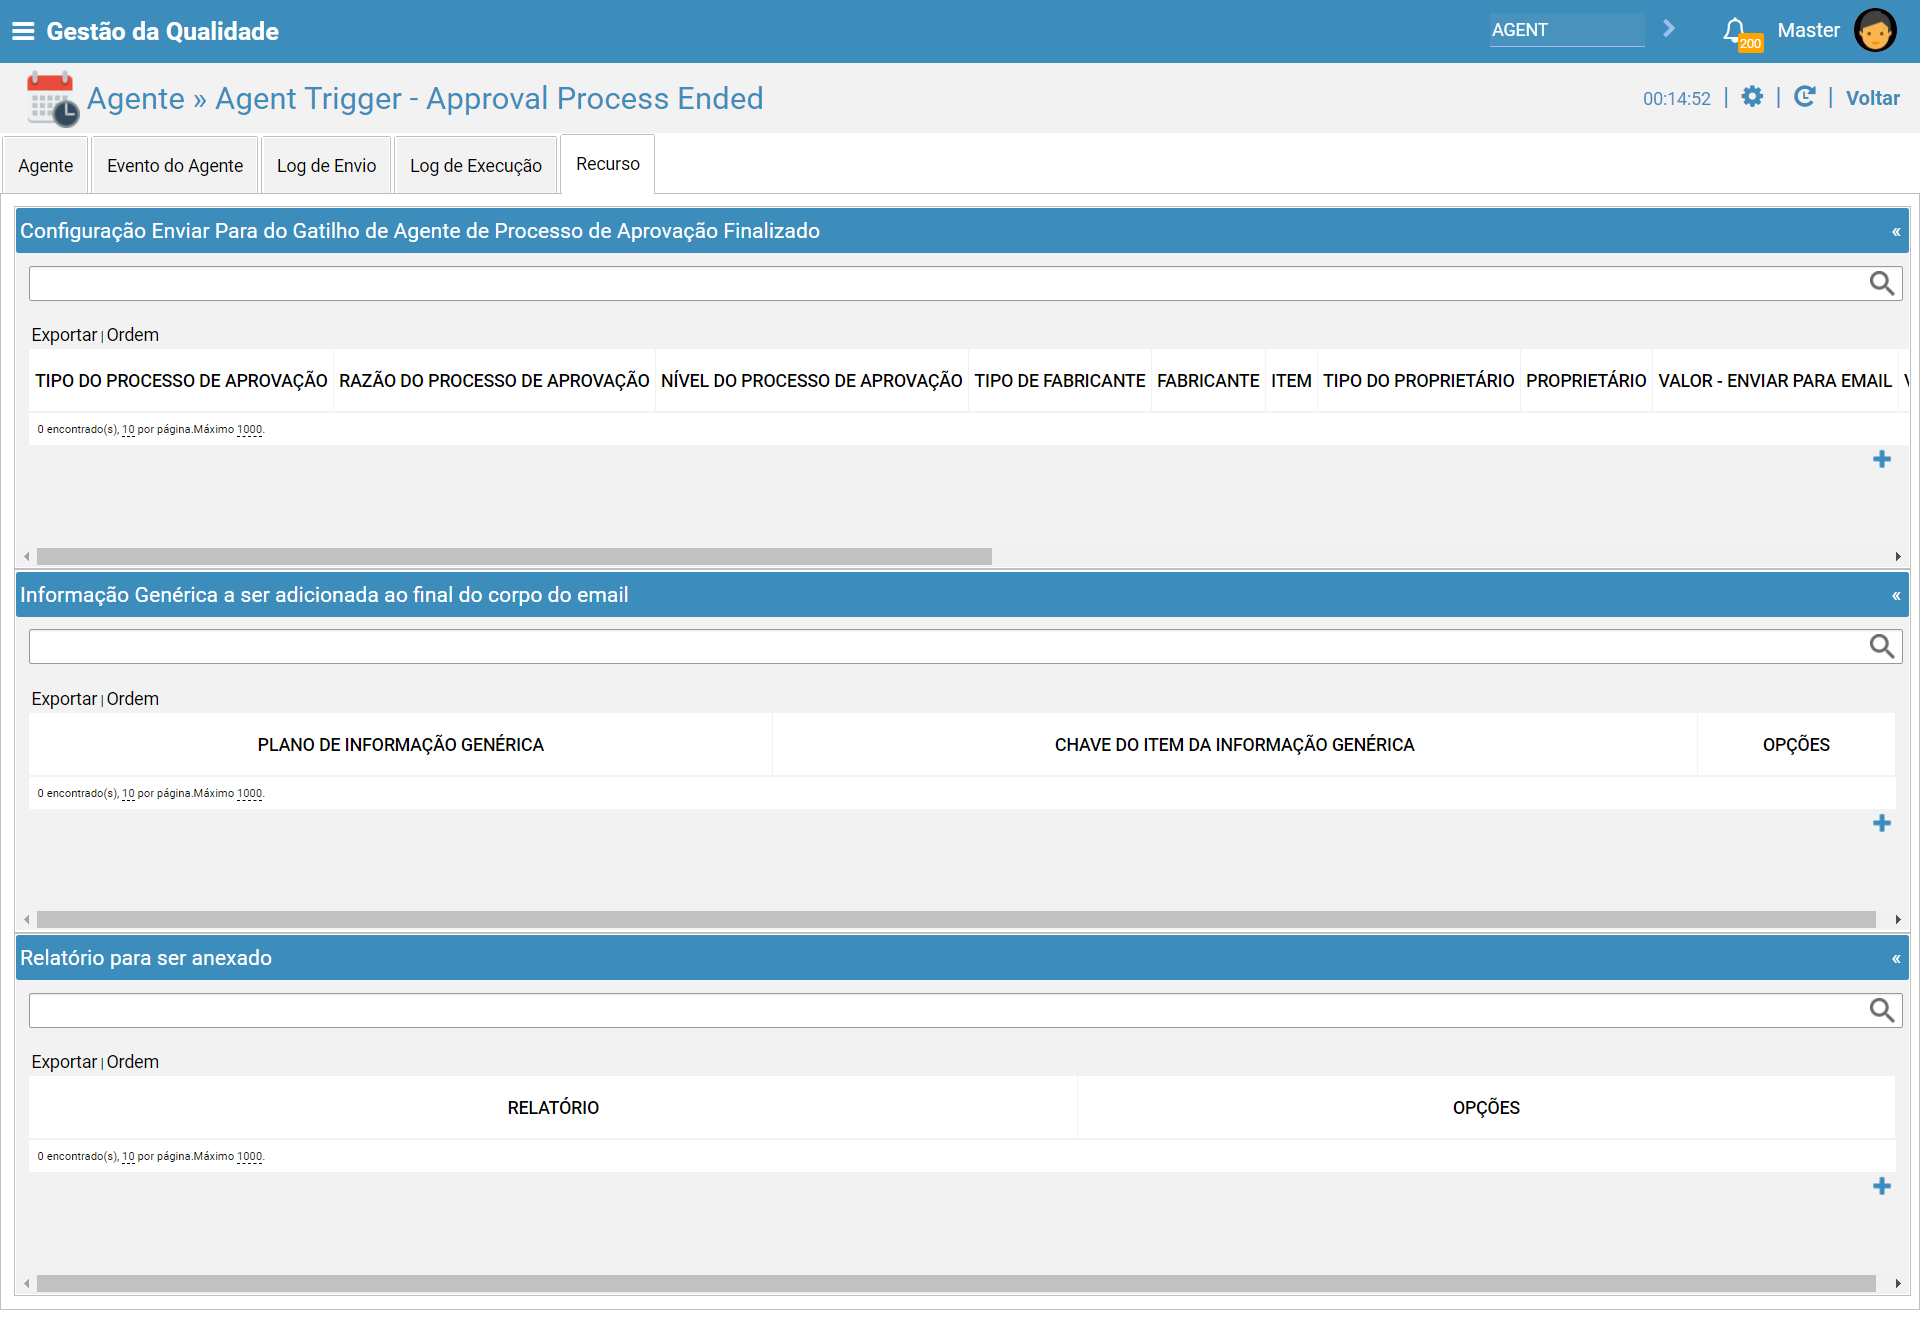This screenshot has width=1920, height=1317.
Task: Click the Voltar link
Action: (x=1872, y=98)
